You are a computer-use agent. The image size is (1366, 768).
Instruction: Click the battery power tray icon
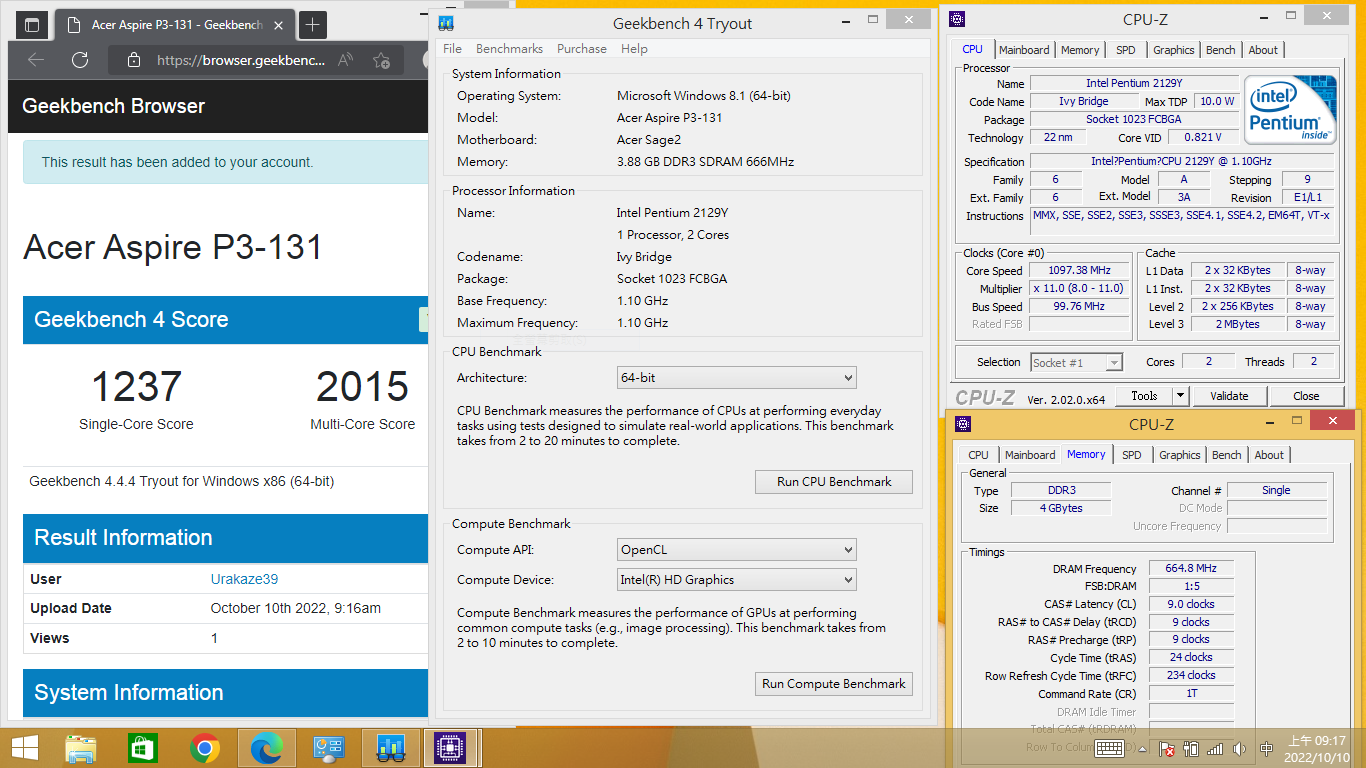pyautogui.click(x=1191, y=748)
